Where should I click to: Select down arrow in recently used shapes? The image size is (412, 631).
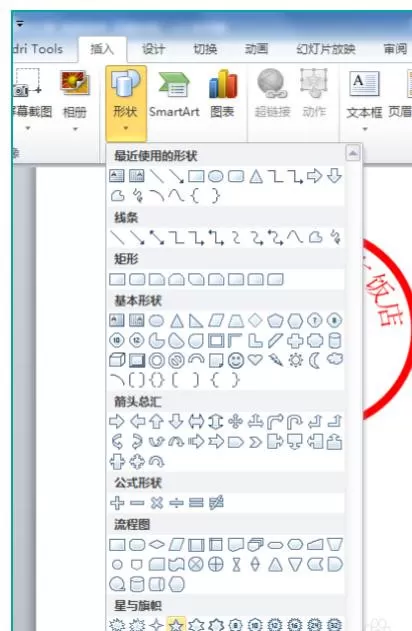[334, 176]
